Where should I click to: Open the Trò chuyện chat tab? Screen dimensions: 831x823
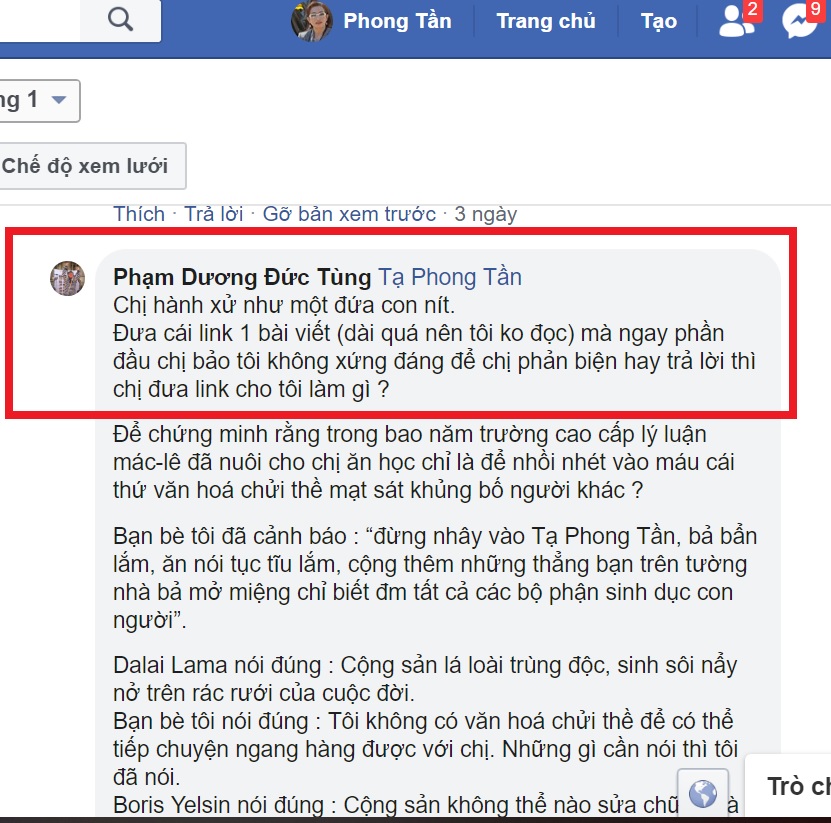pyautogui.click(x=799, y=786)
